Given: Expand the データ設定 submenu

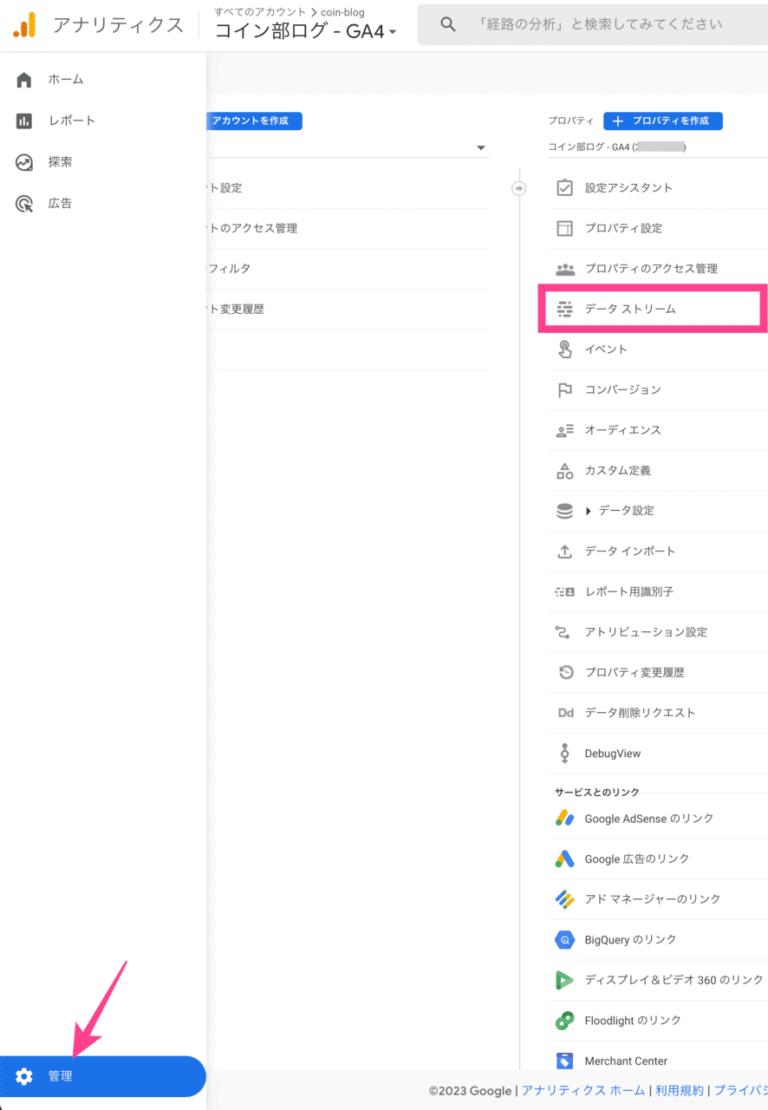Looking at the screenshot, I should pos(588,511).
